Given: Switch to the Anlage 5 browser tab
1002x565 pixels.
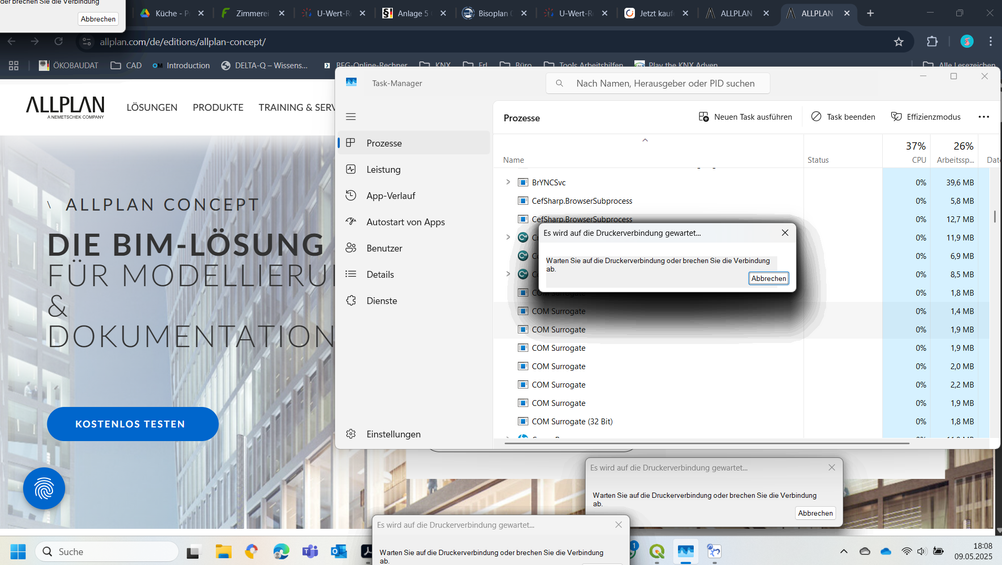Looking at the screenshot, I should [406, 13].
